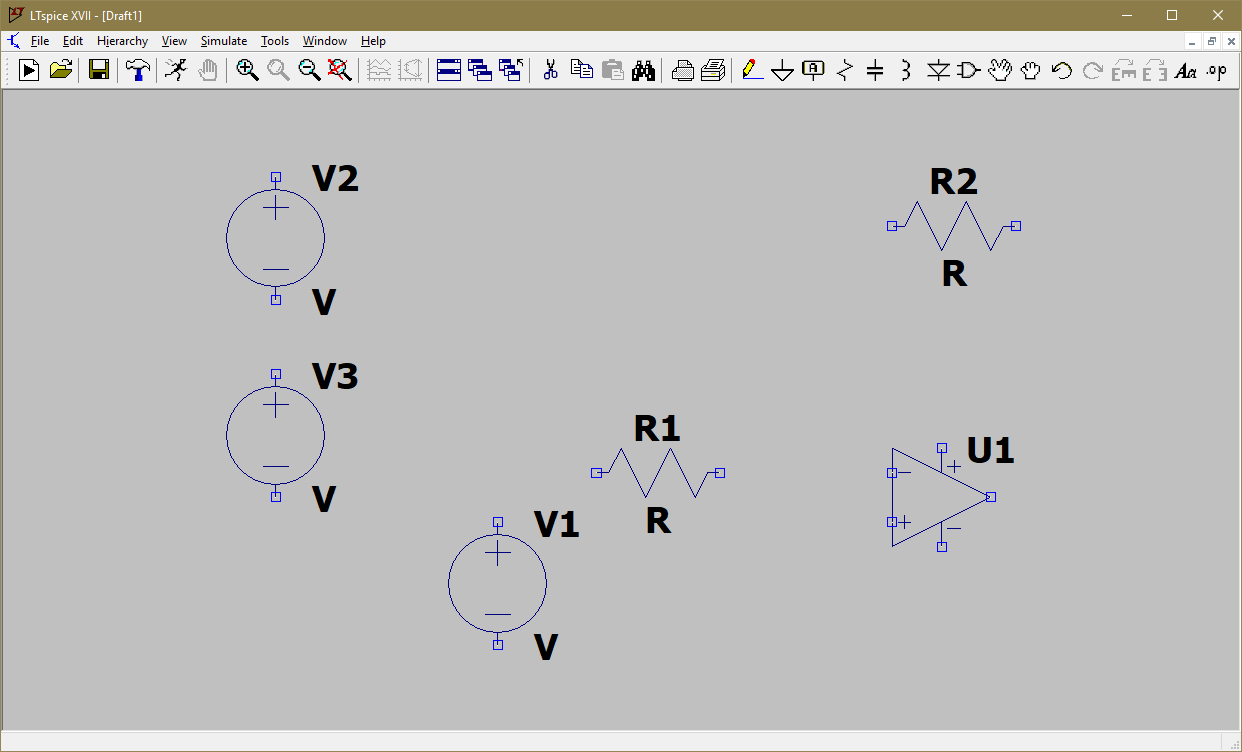1242x752 pixels.
Task: Click the scissors Cut tool
Action: pos(550,70)
